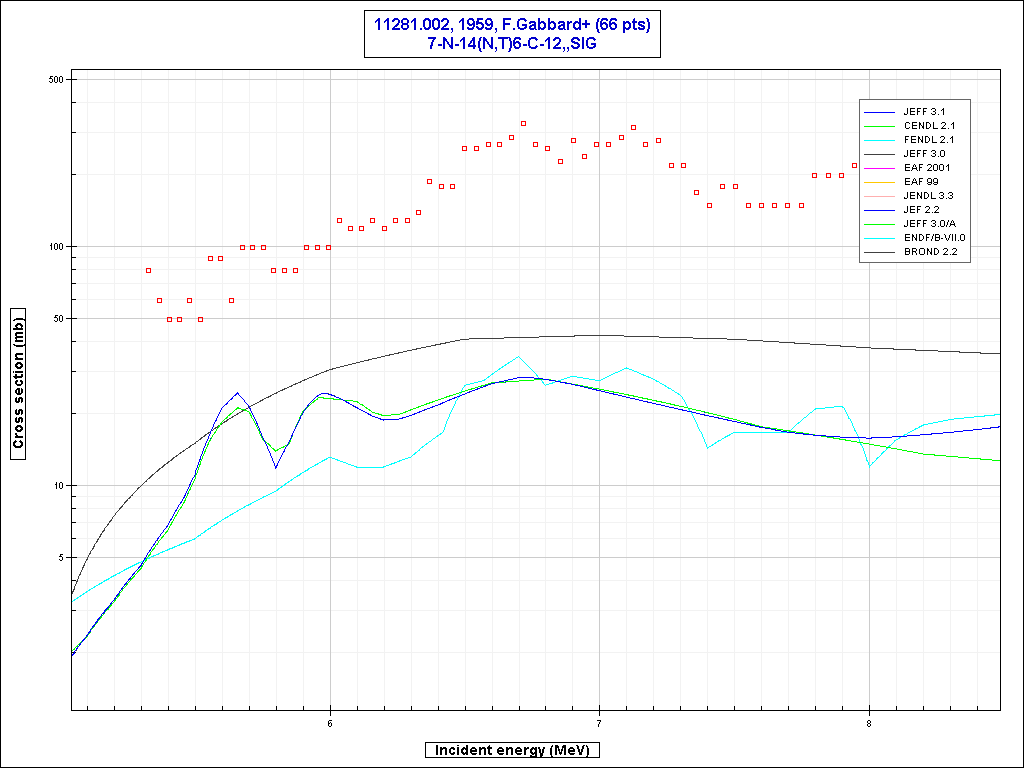Click the JENDL 3.3 legend label

[x=929, y=196]
